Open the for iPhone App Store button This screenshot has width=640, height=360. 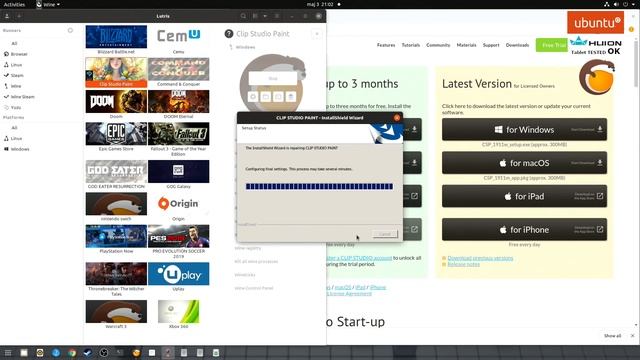(x=524, y=229)
